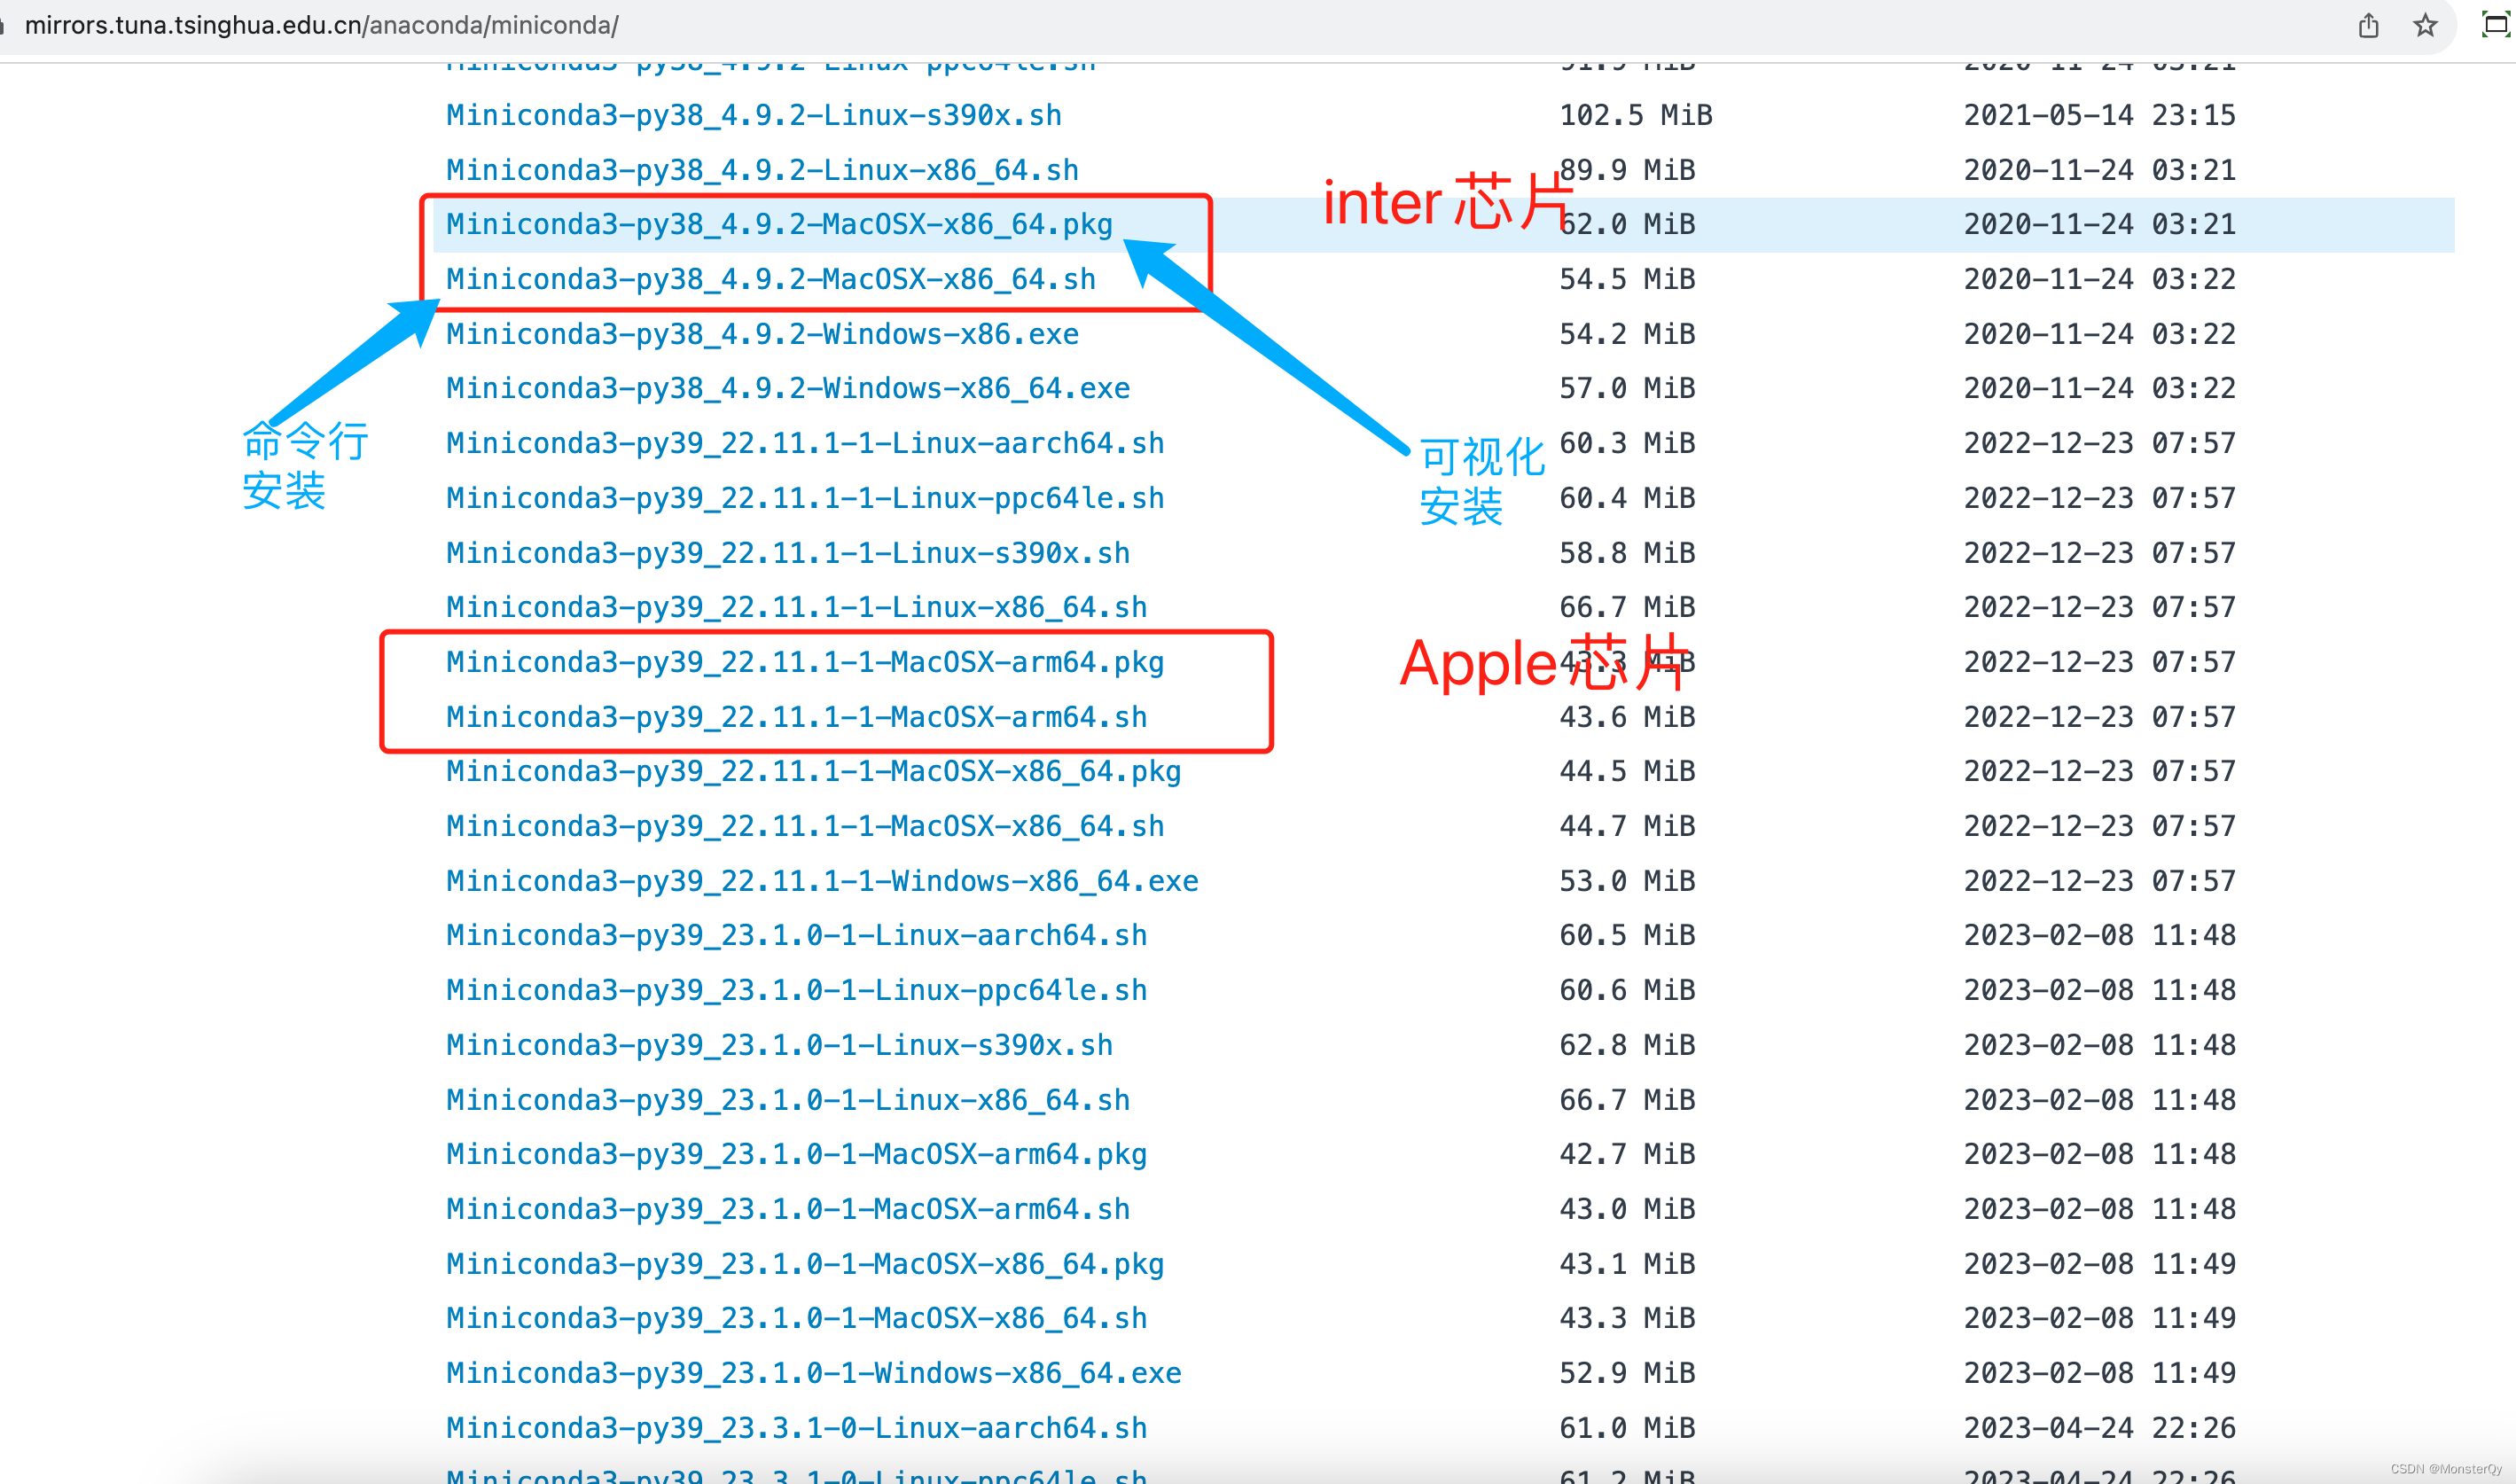
Task: Open Miniconda3-py38_4.9.2-MacOSX-x86_64.sh link
Action: [771, 279]
